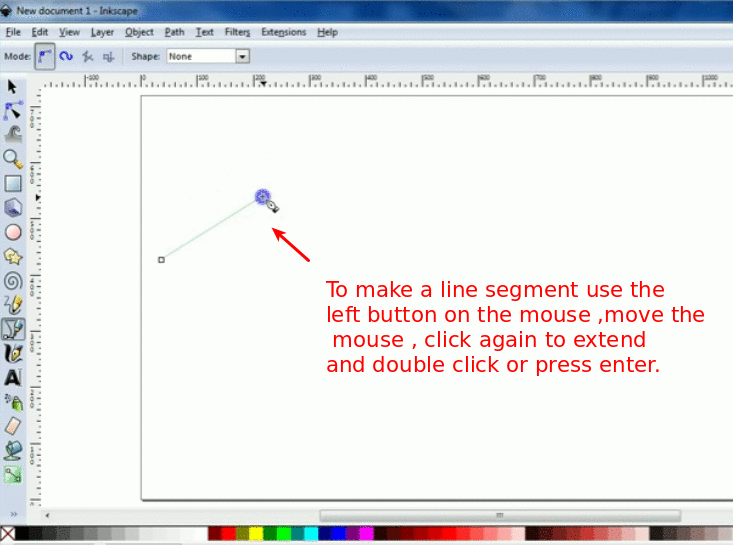Screen dimensions: 733x545
Task: Open the Filters menu
Action: (237, 32)
